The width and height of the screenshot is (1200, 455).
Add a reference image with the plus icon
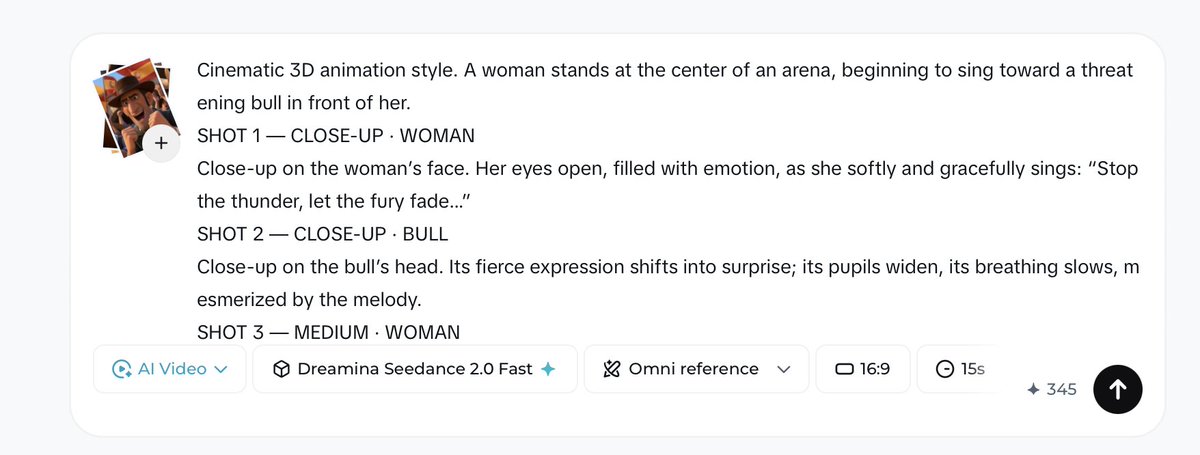tap(161, 143)
